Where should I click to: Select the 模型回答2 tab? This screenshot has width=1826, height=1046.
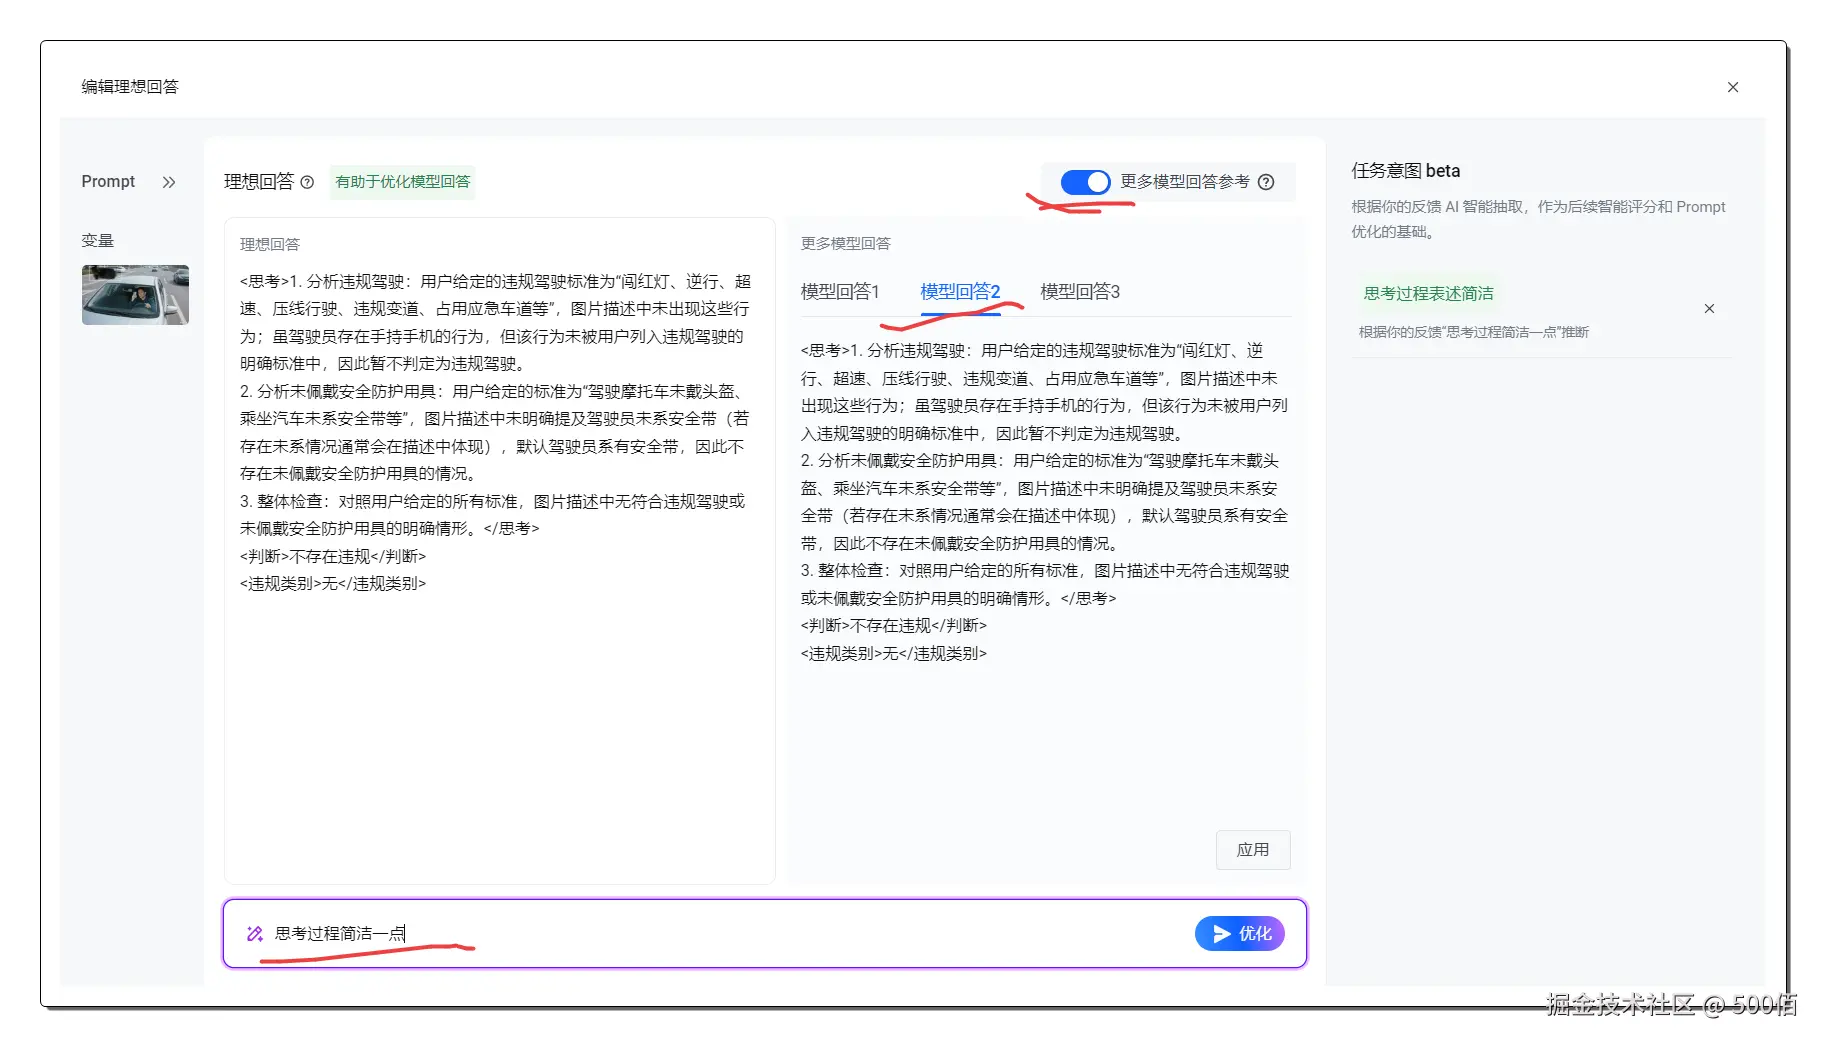pyautogui.click(x=960, y=292)
